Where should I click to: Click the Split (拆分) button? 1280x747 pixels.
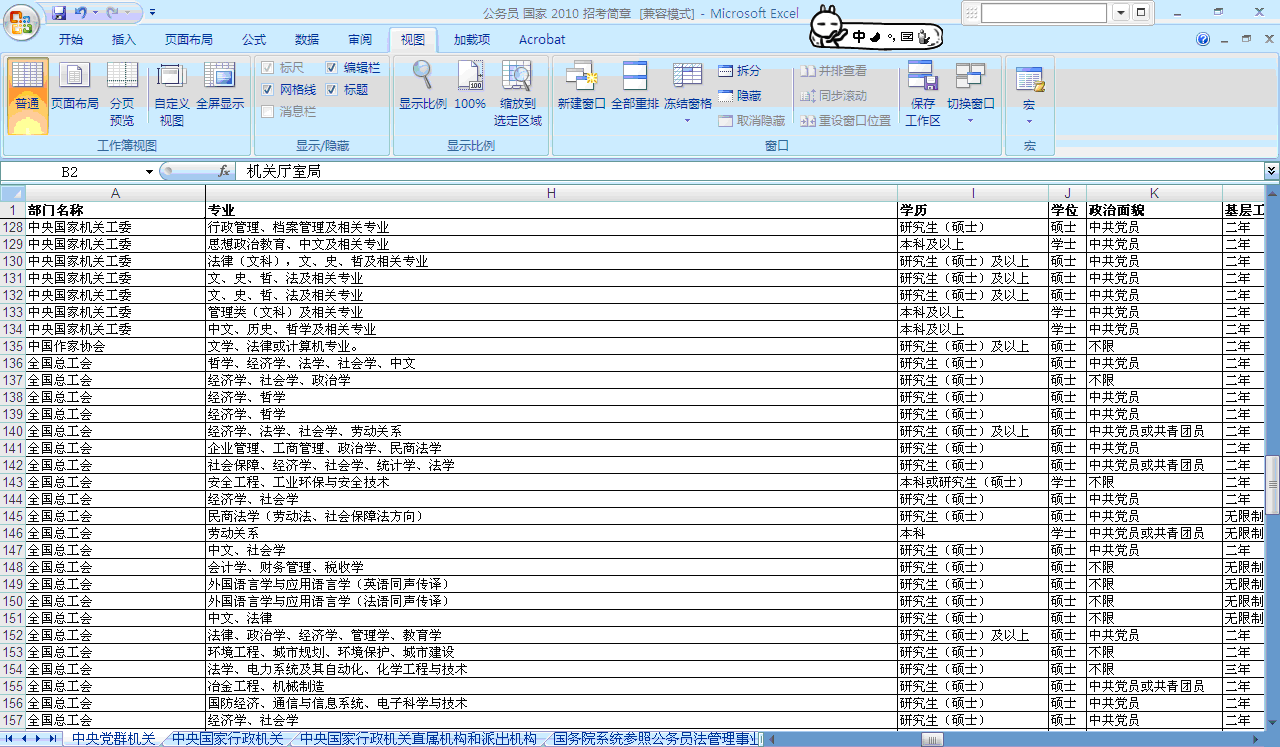pyautogui.click(x=739, y=71)
